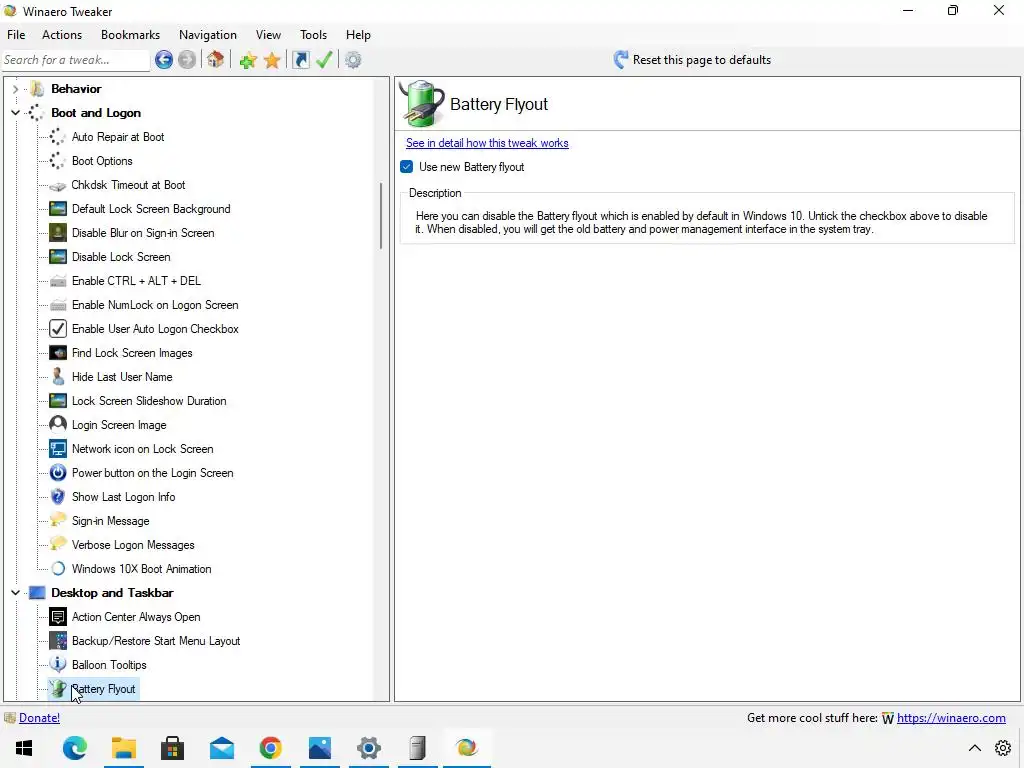Click the shortcut arrow export icon

pyautogui.click(x=300, y=60)
